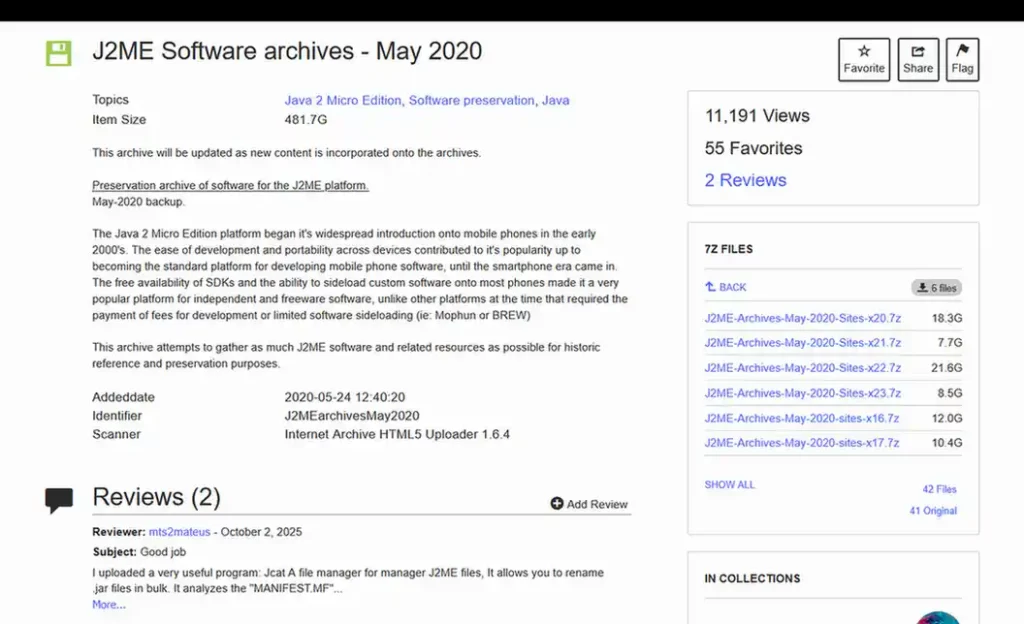Click the Share button

[x=918, y=59]
